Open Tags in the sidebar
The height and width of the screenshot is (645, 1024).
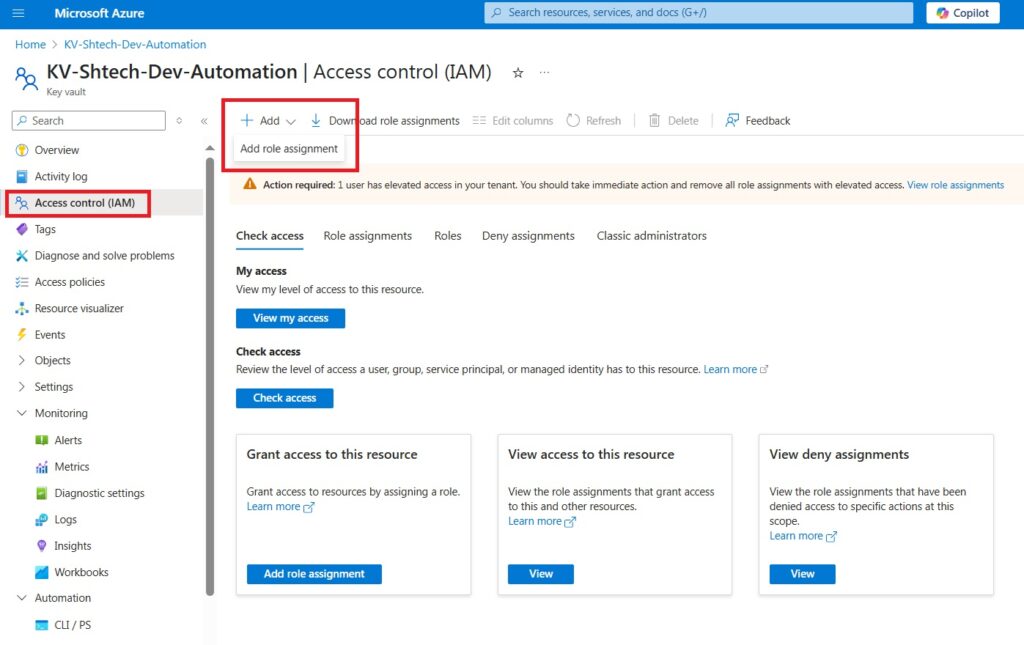[x=45, y=229]
